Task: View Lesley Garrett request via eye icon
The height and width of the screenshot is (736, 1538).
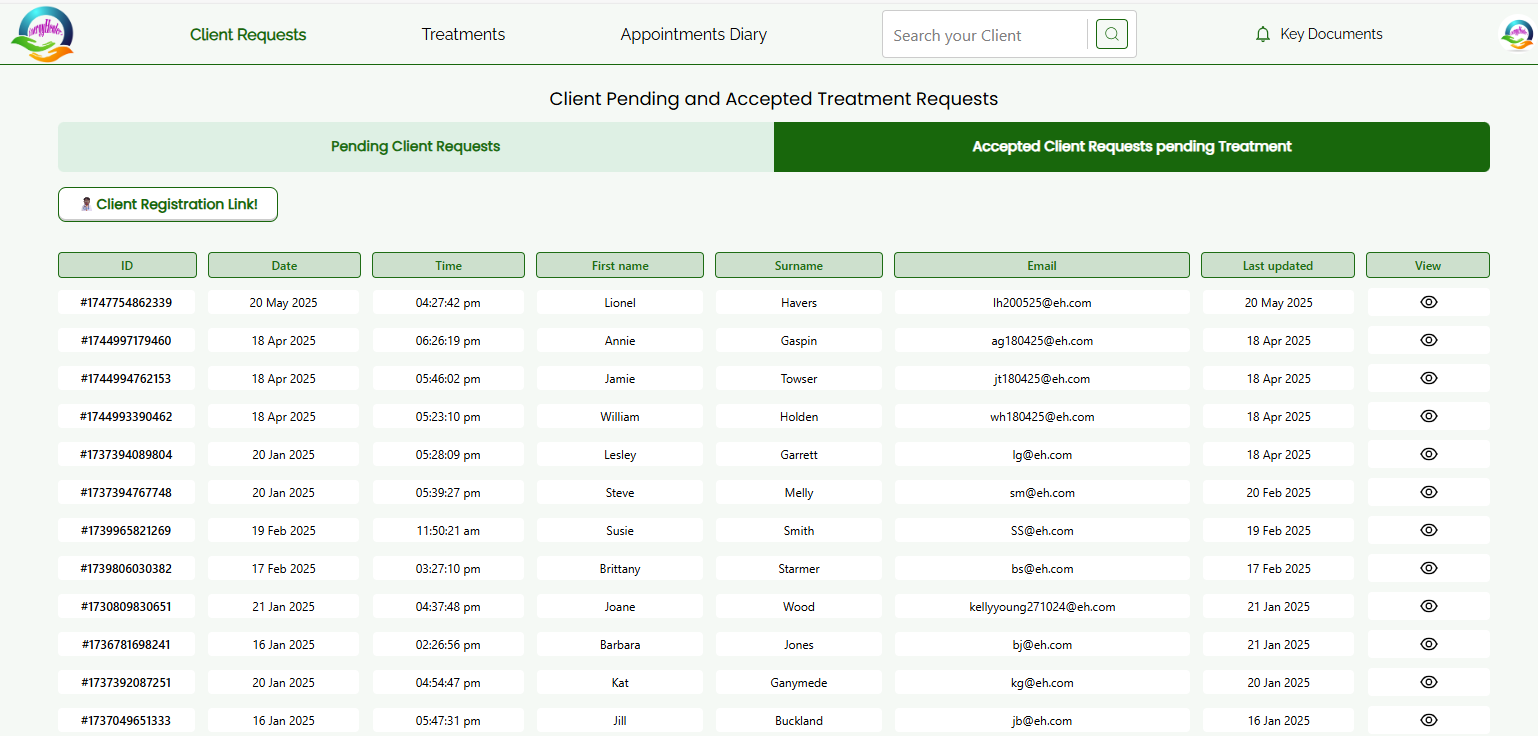Action: click(x=1429, y=454)
